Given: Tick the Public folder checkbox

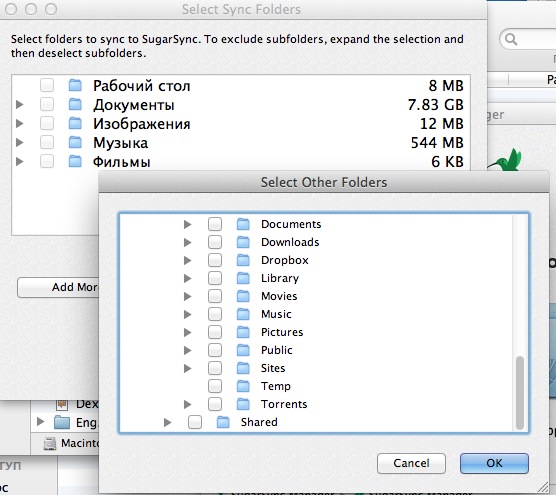Looking at the screenshot, I should 215,350.
